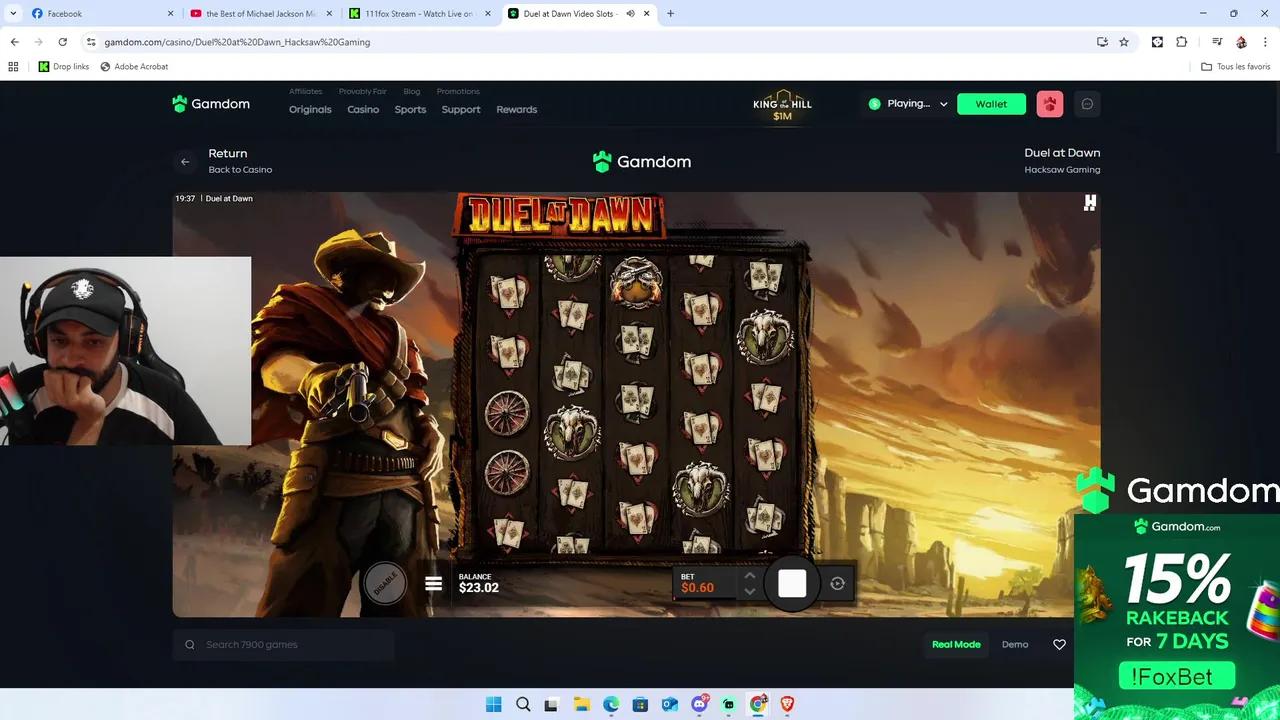Viewport: 1280px width, 720px height.
Task: Click the Hacksaw Gaming logo icon in the game corner
Action: tap(1090, 203)
